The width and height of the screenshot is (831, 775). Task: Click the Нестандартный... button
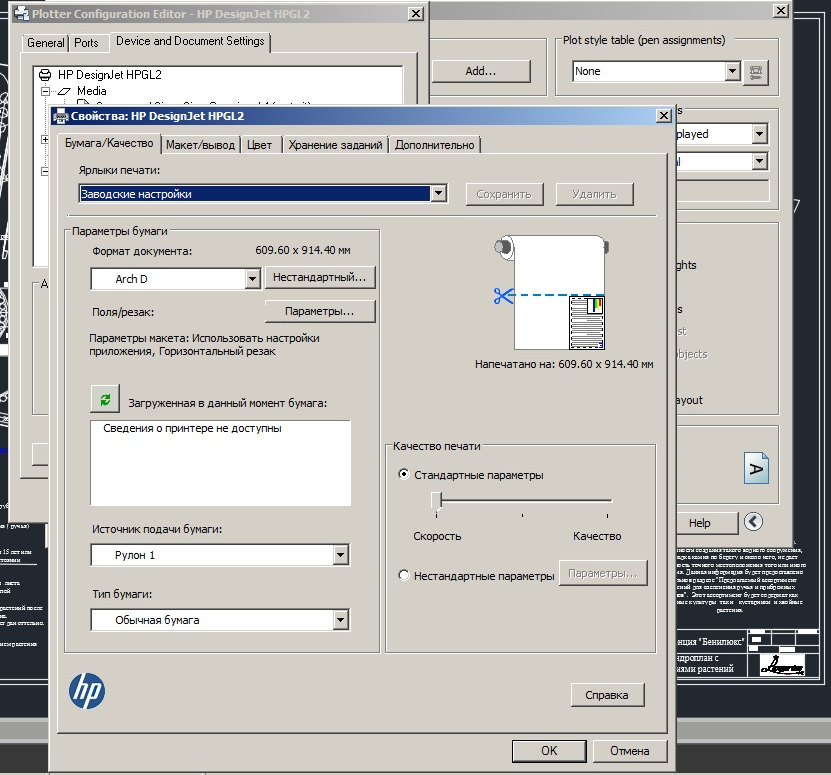point(320,277)
